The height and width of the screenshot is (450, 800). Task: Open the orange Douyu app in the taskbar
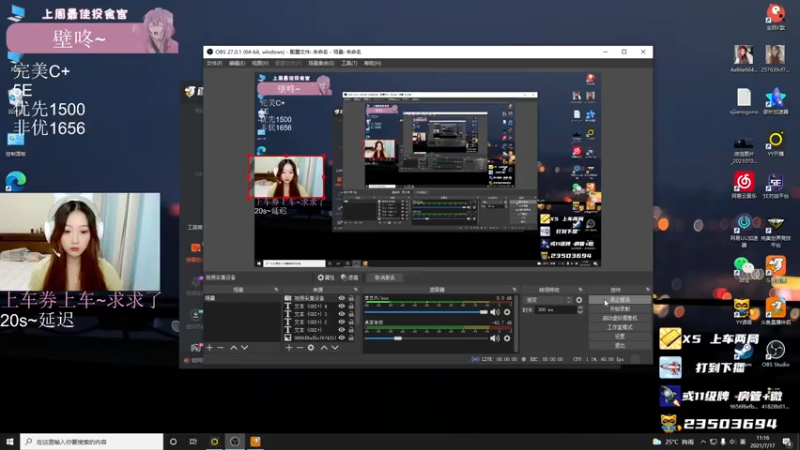(x=255, y=441)
